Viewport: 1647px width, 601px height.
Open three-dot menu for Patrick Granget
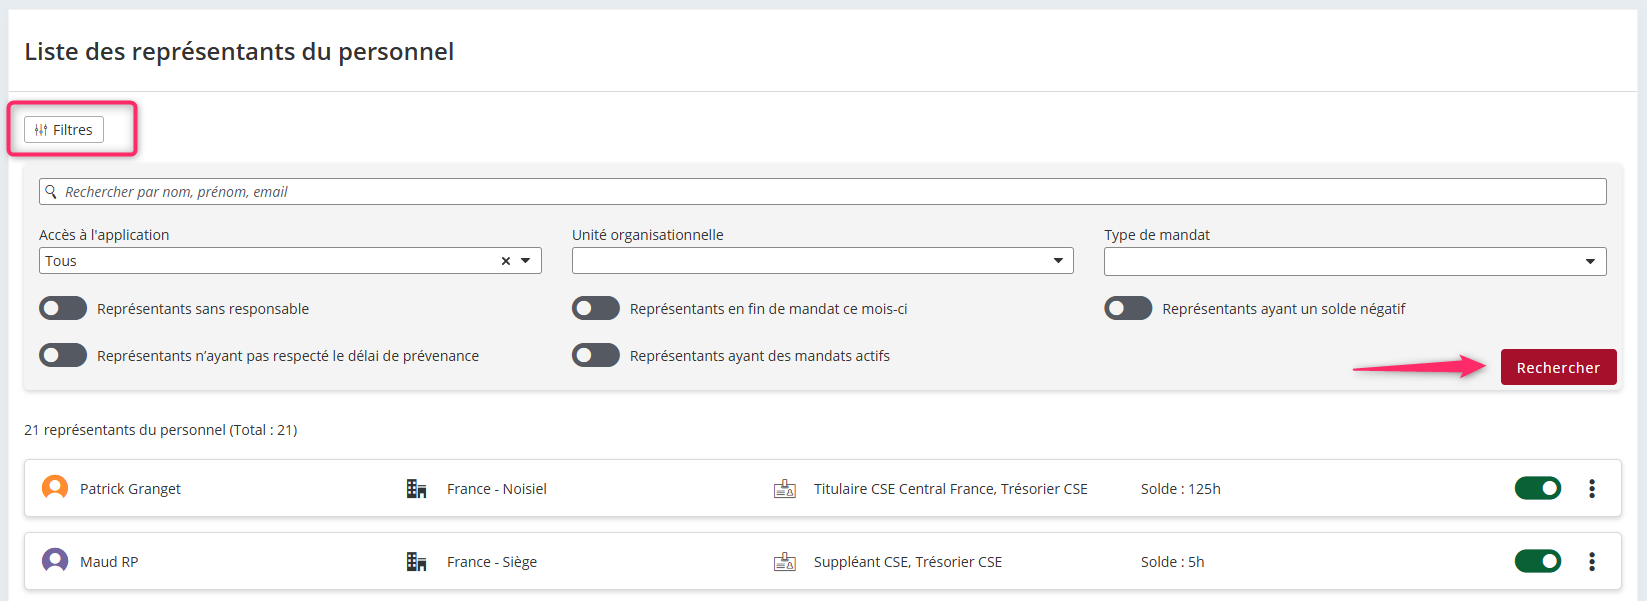tap(1592, 489)
